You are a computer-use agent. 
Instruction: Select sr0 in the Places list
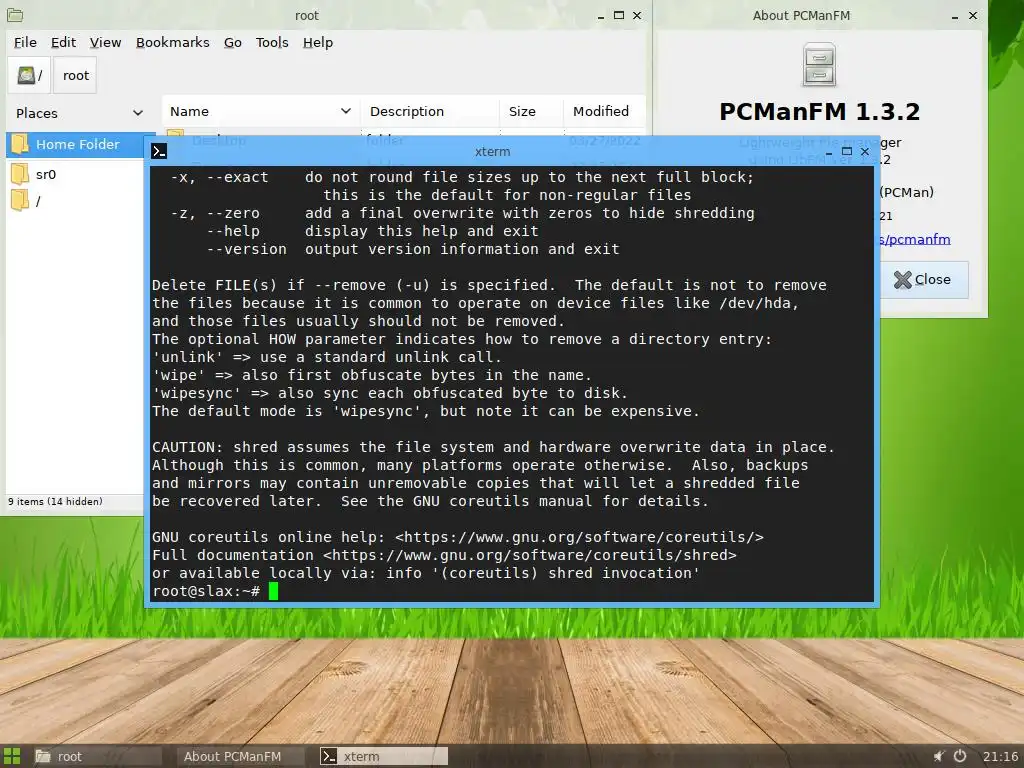(46, 174)
